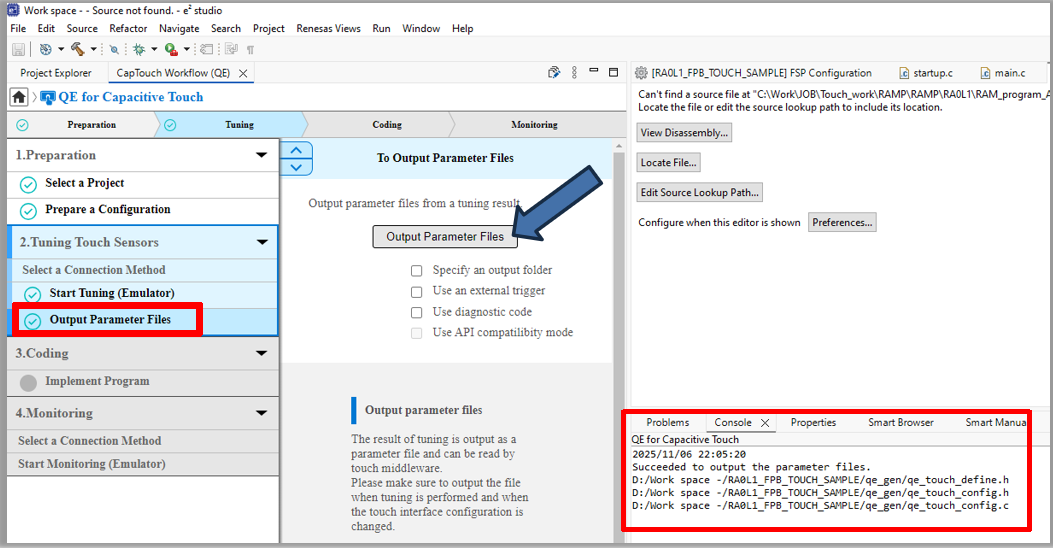Screen dimensions: 1053x548
Task: Close the CapTouch Workflow (QE) tab
Action: coord(243,73)
